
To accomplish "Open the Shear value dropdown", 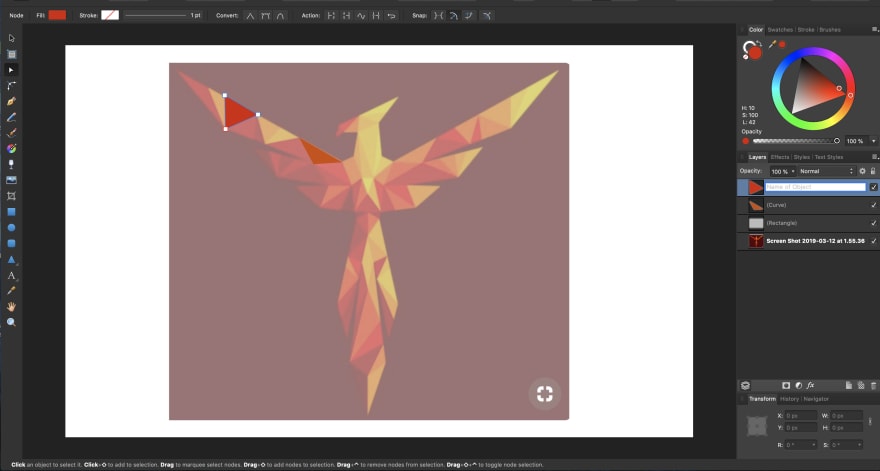I will coord(859,445).
